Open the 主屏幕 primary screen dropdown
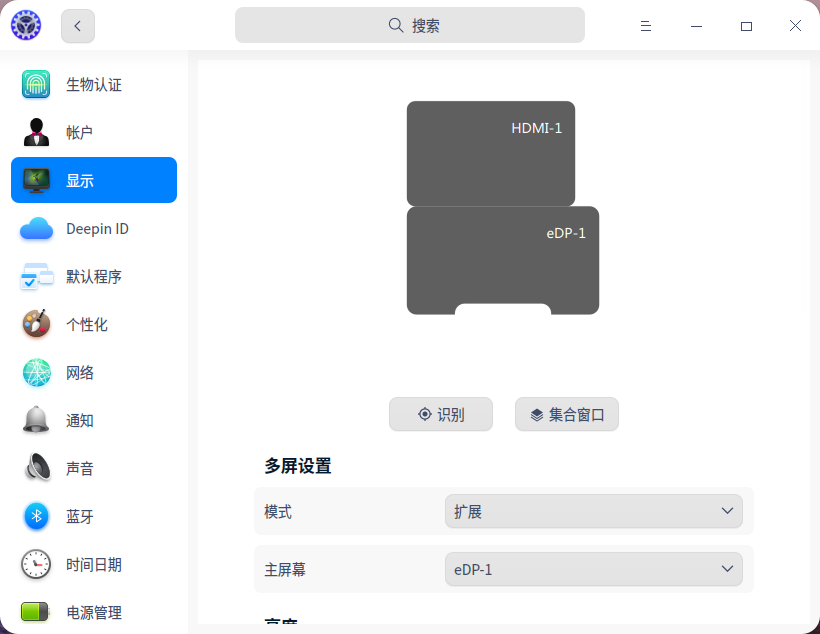This screenshot has width=820, height=634. (593, 568)
